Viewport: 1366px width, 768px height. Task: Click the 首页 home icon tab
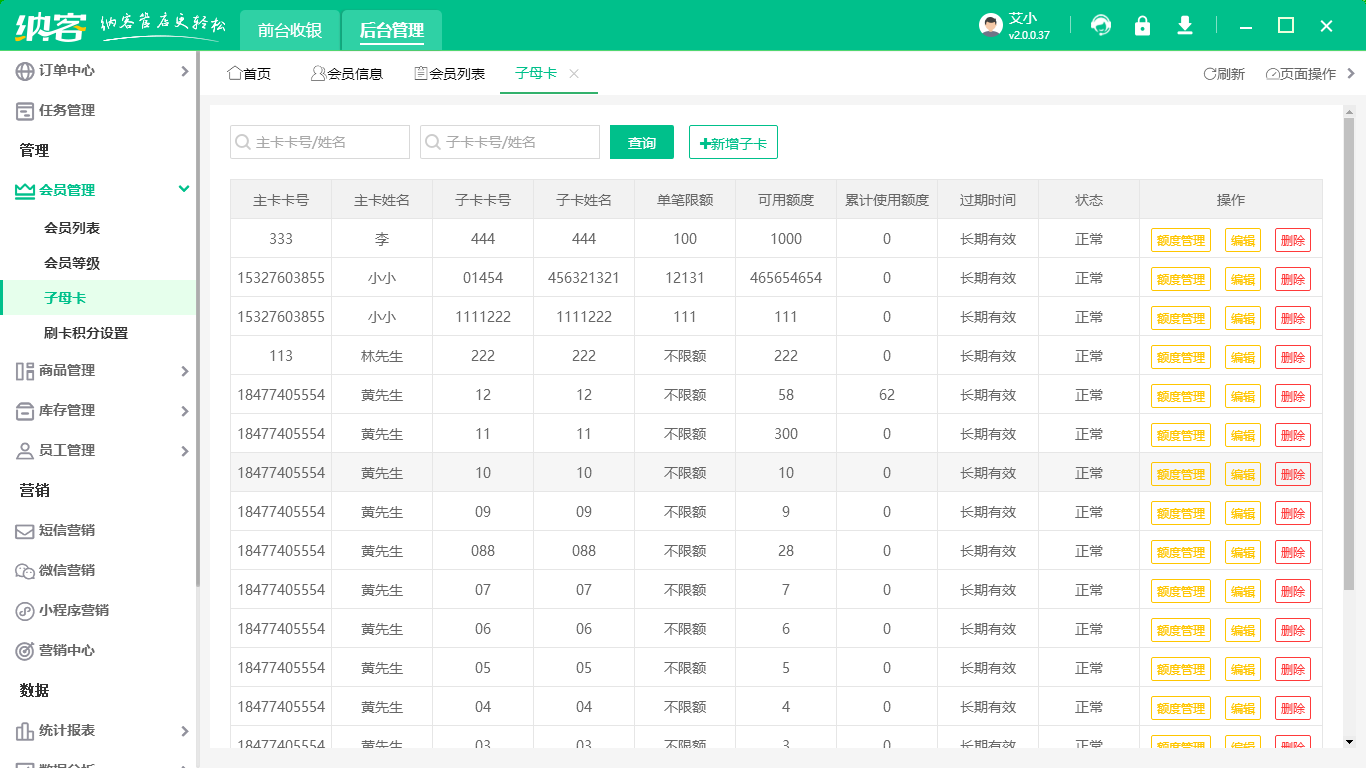pyautogui.click(x=235, y=73)
